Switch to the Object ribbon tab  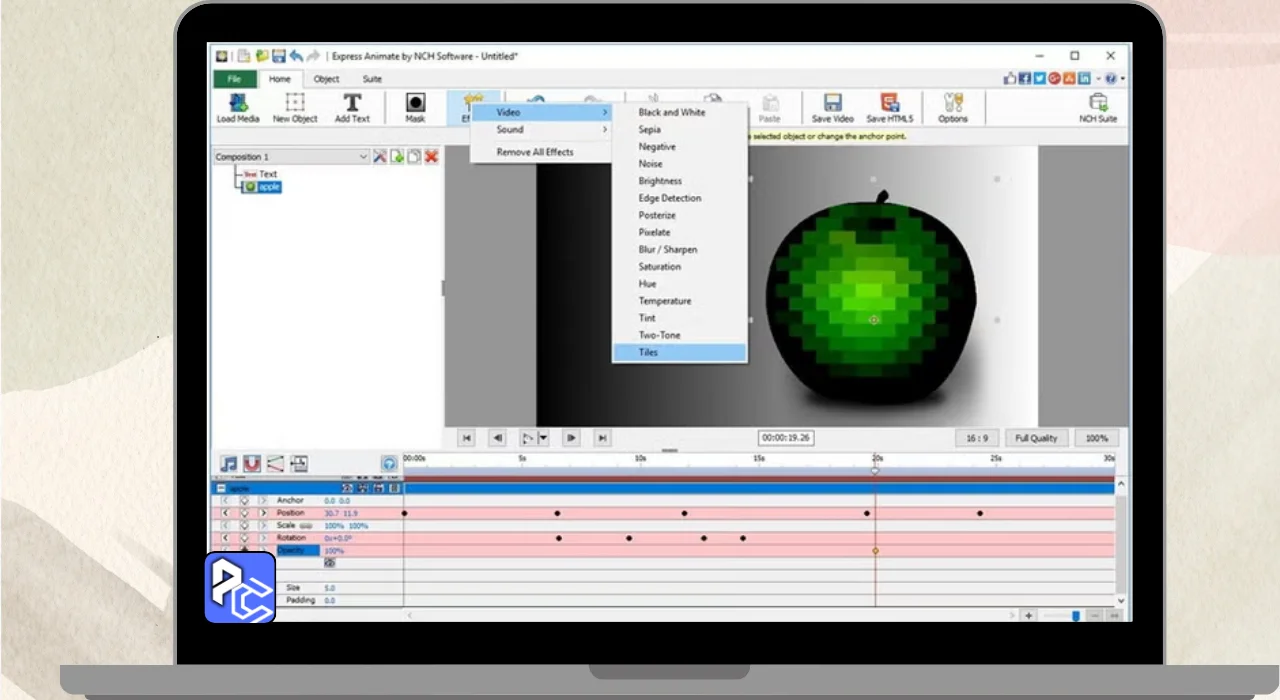[326, 79]
